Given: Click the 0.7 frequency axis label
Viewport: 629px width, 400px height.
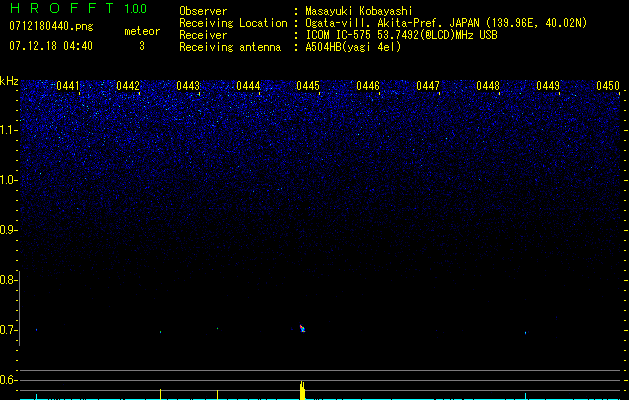Looking at the screenshot, I should point(9,330).
